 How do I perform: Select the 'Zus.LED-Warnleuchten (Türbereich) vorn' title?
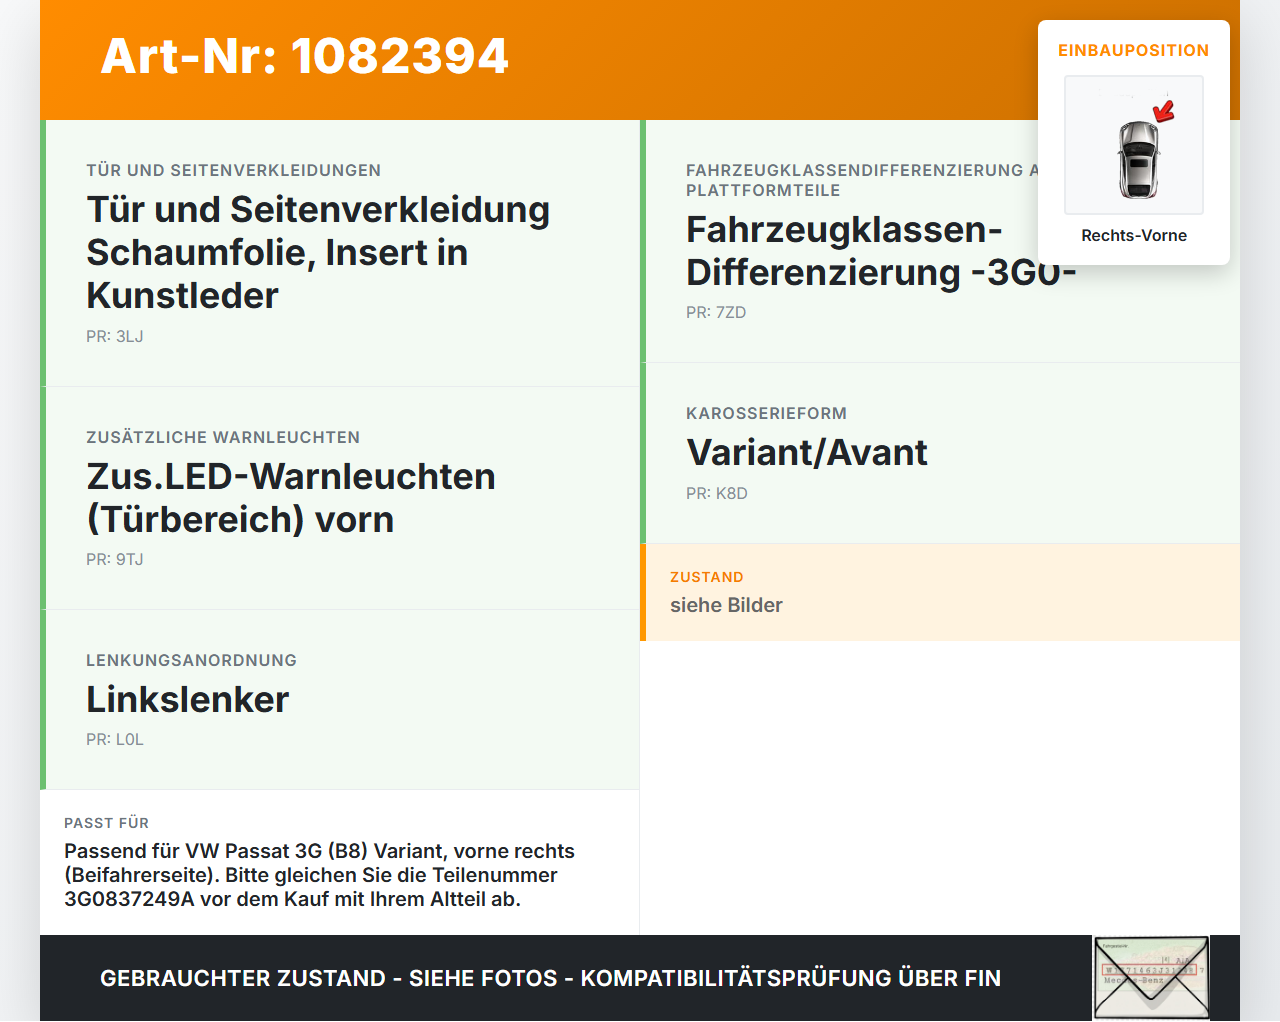click(x=291, y=498)
